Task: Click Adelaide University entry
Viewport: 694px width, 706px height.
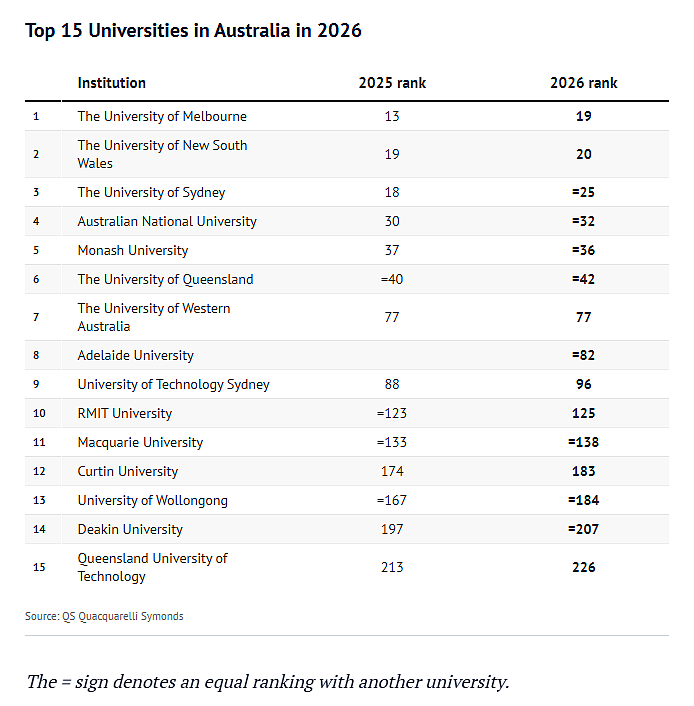Action: [x=136, y=355]
